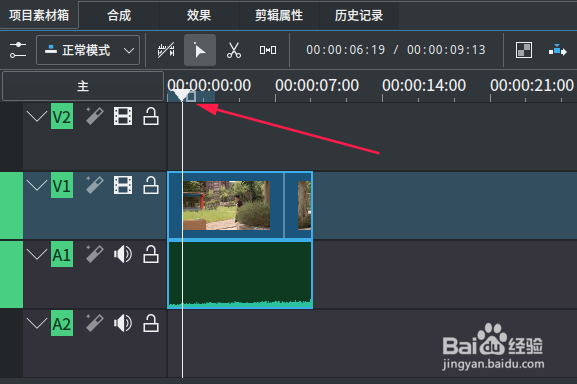
Task: Switch to the 效果 tab
Action: (x=199, y=15)
